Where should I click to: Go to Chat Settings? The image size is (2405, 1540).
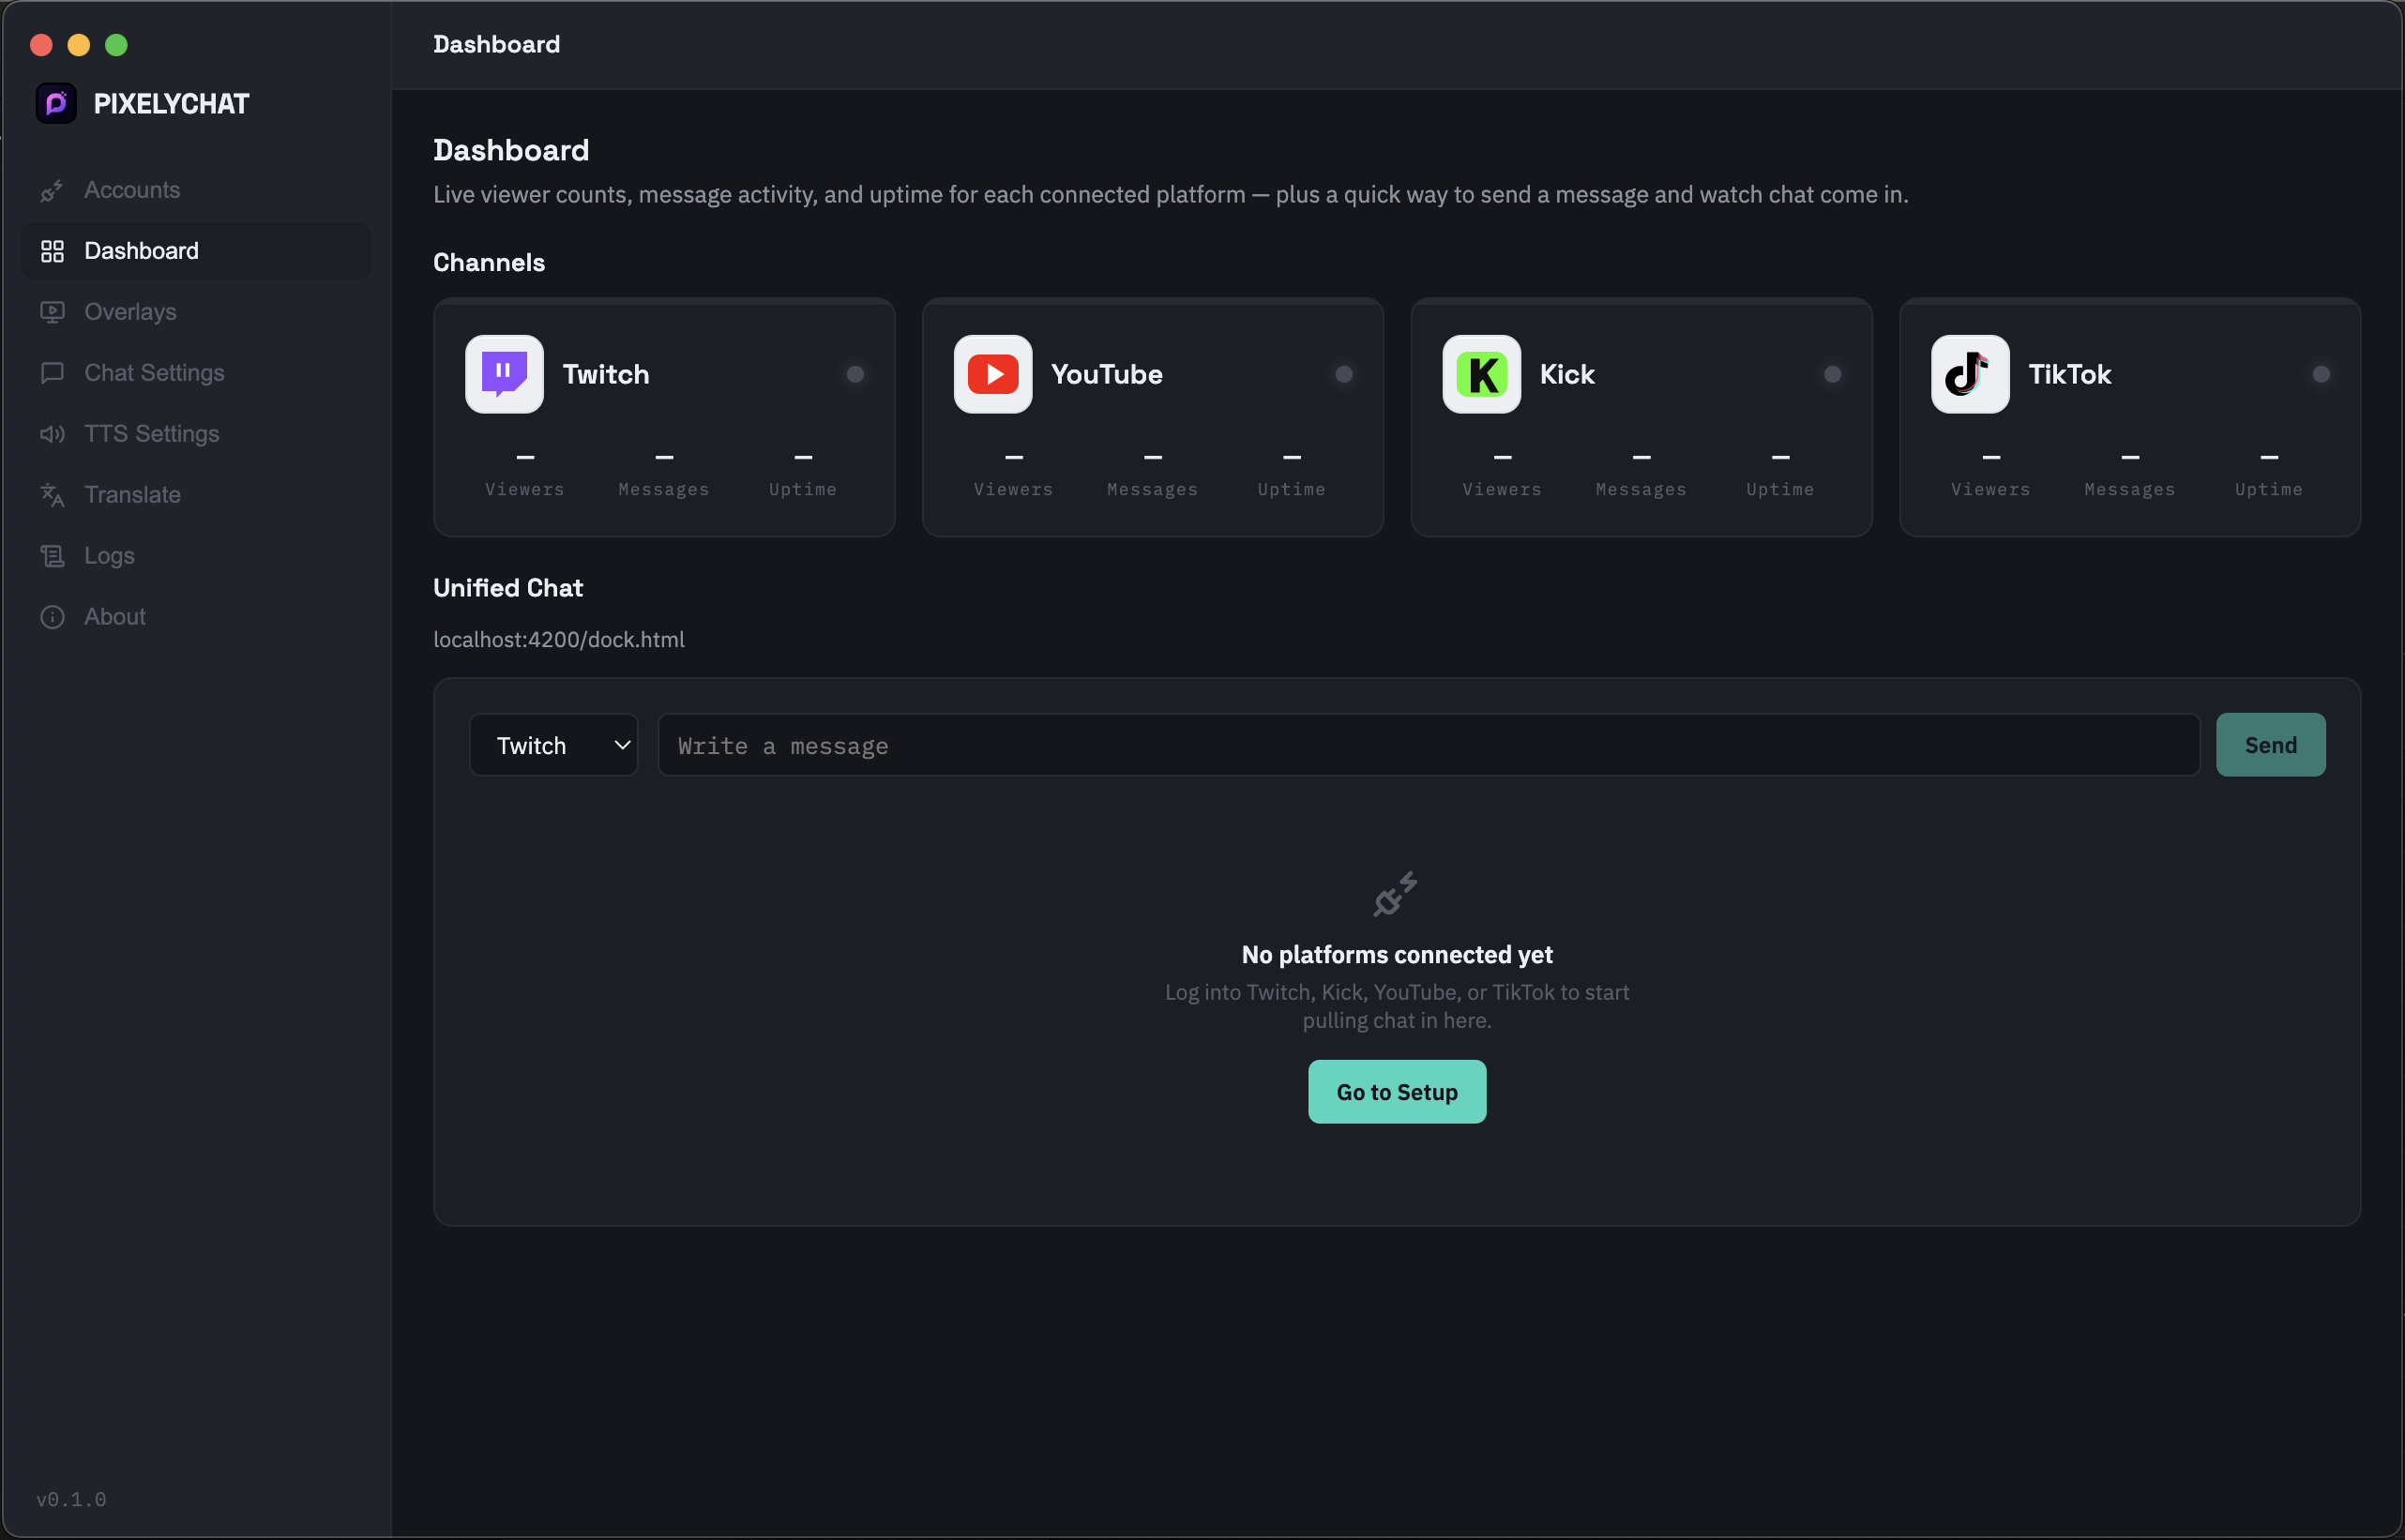click(196, 373)
